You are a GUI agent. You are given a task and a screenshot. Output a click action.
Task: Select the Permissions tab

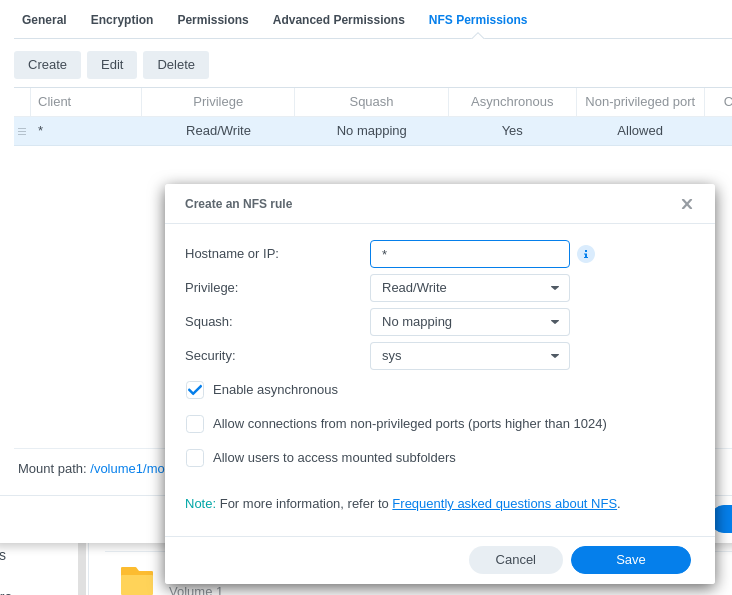[213, 20]
